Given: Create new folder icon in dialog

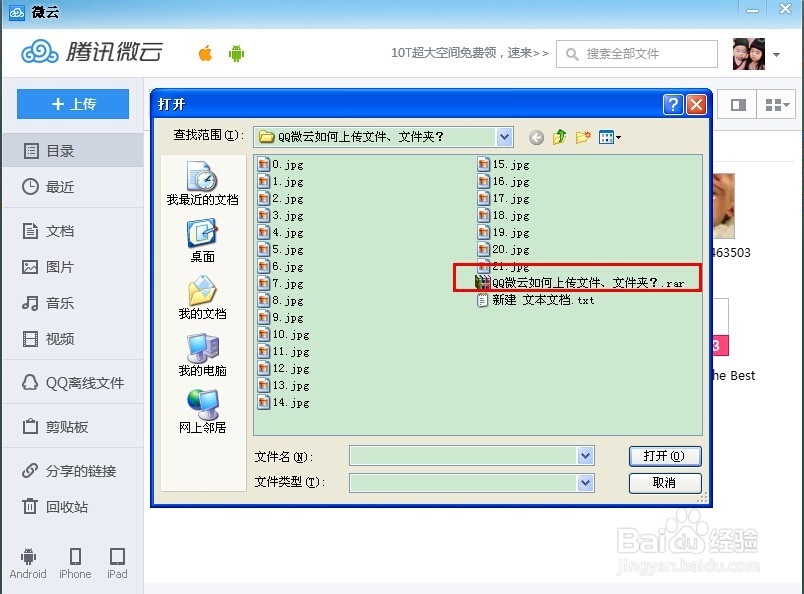Looking at the screenshot, I should click(x=583, y=137).
